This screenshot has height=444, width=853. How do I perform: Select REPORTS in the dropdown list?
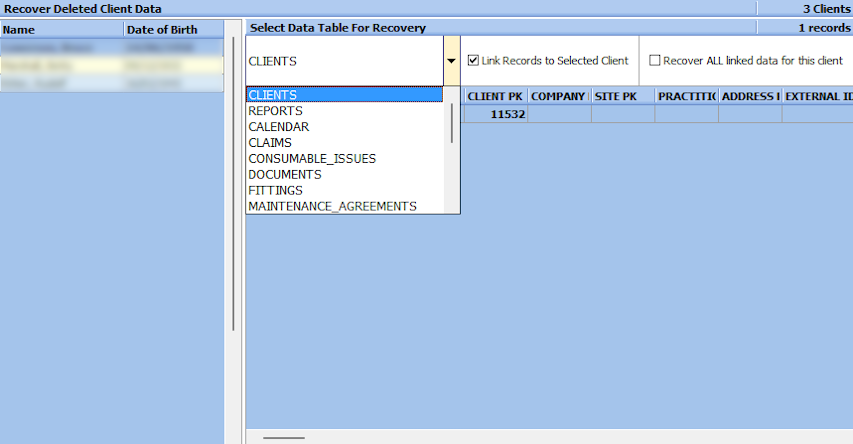point(345,110)
